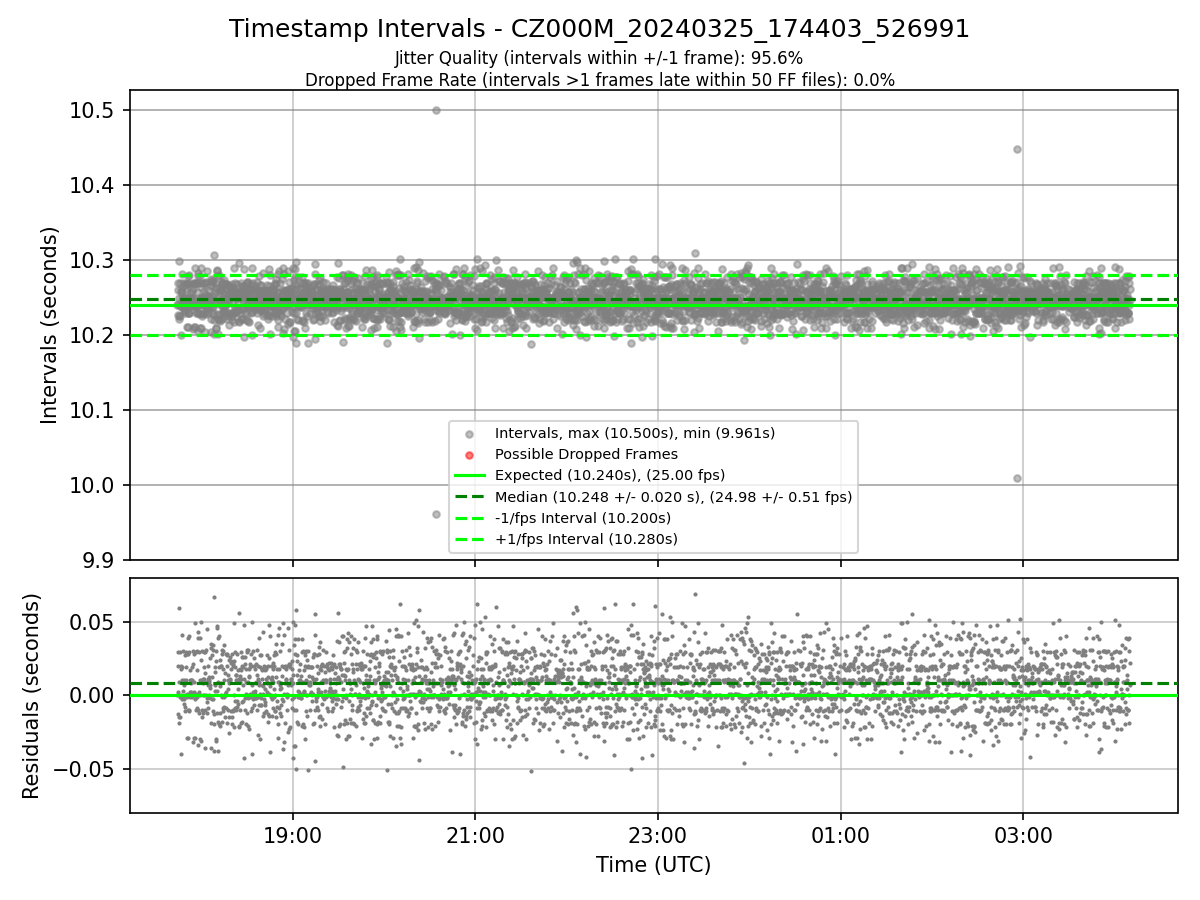The width and height of the screenshot is (1200, 900).
Task: Select the Dropped Frame Rate 0.0% subtitle
Action: pyautogui.click(x=599, y=80)
